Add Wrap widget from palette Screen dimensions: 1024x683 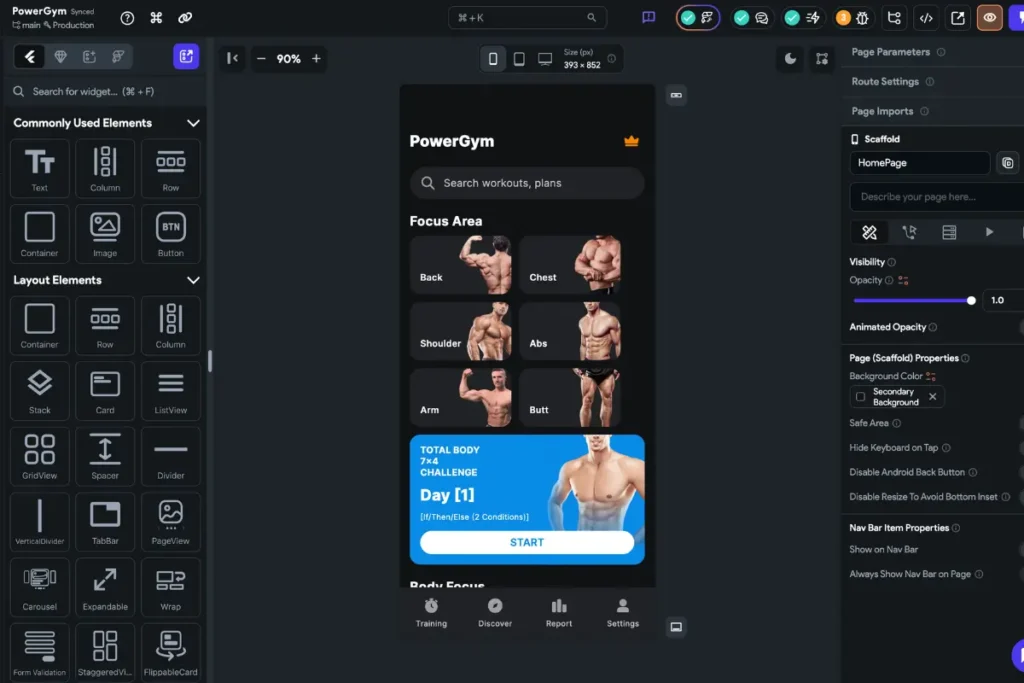coord(170,587)
